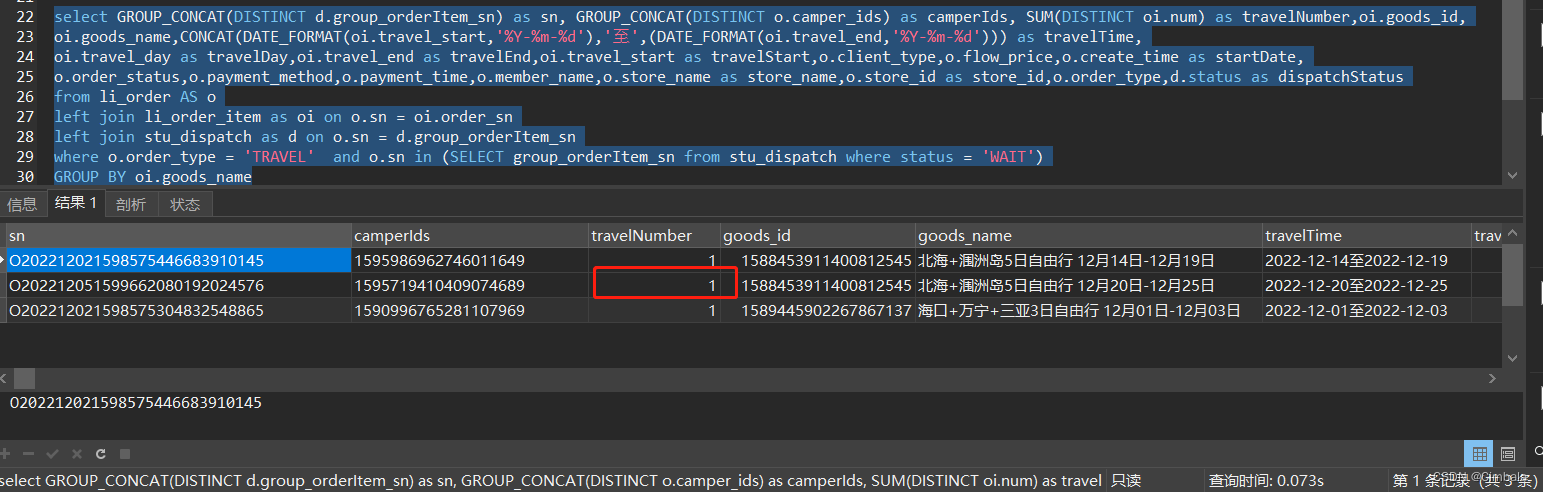
Task: Click the travelTime column header
Action: (1366, 236)
